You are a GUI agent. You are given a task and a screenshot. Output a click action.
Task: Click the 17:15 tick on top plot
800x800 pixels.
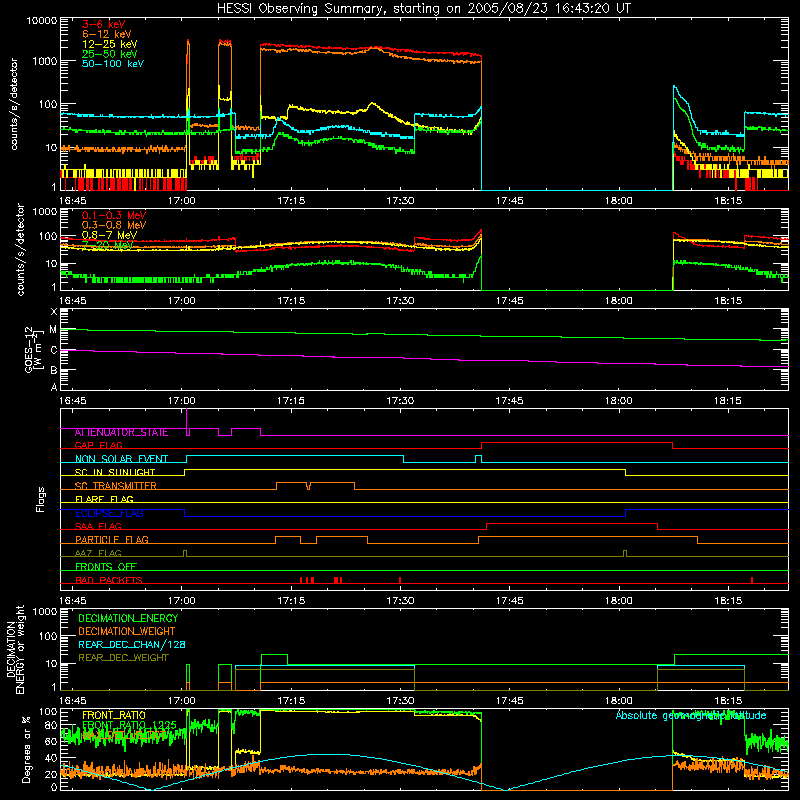point(291,201)
